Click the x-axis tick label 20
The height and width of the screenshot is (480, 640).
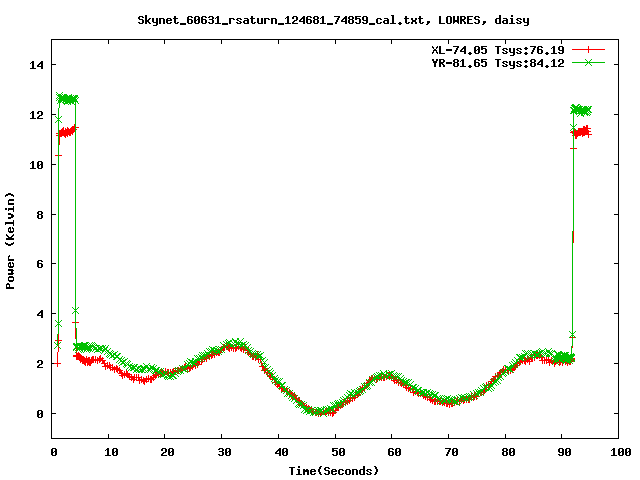[167, 452]
